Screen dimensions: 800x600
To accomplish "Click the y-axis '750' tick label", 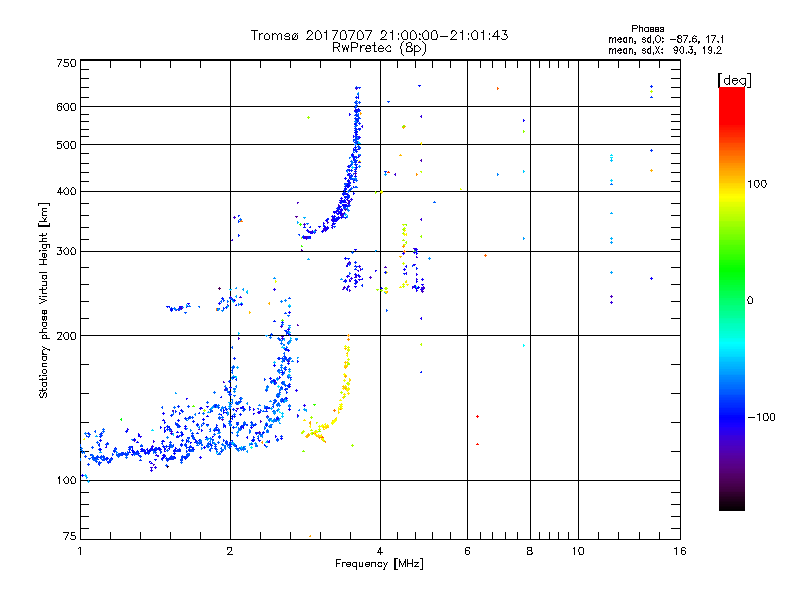I will [x=66, y=63].
